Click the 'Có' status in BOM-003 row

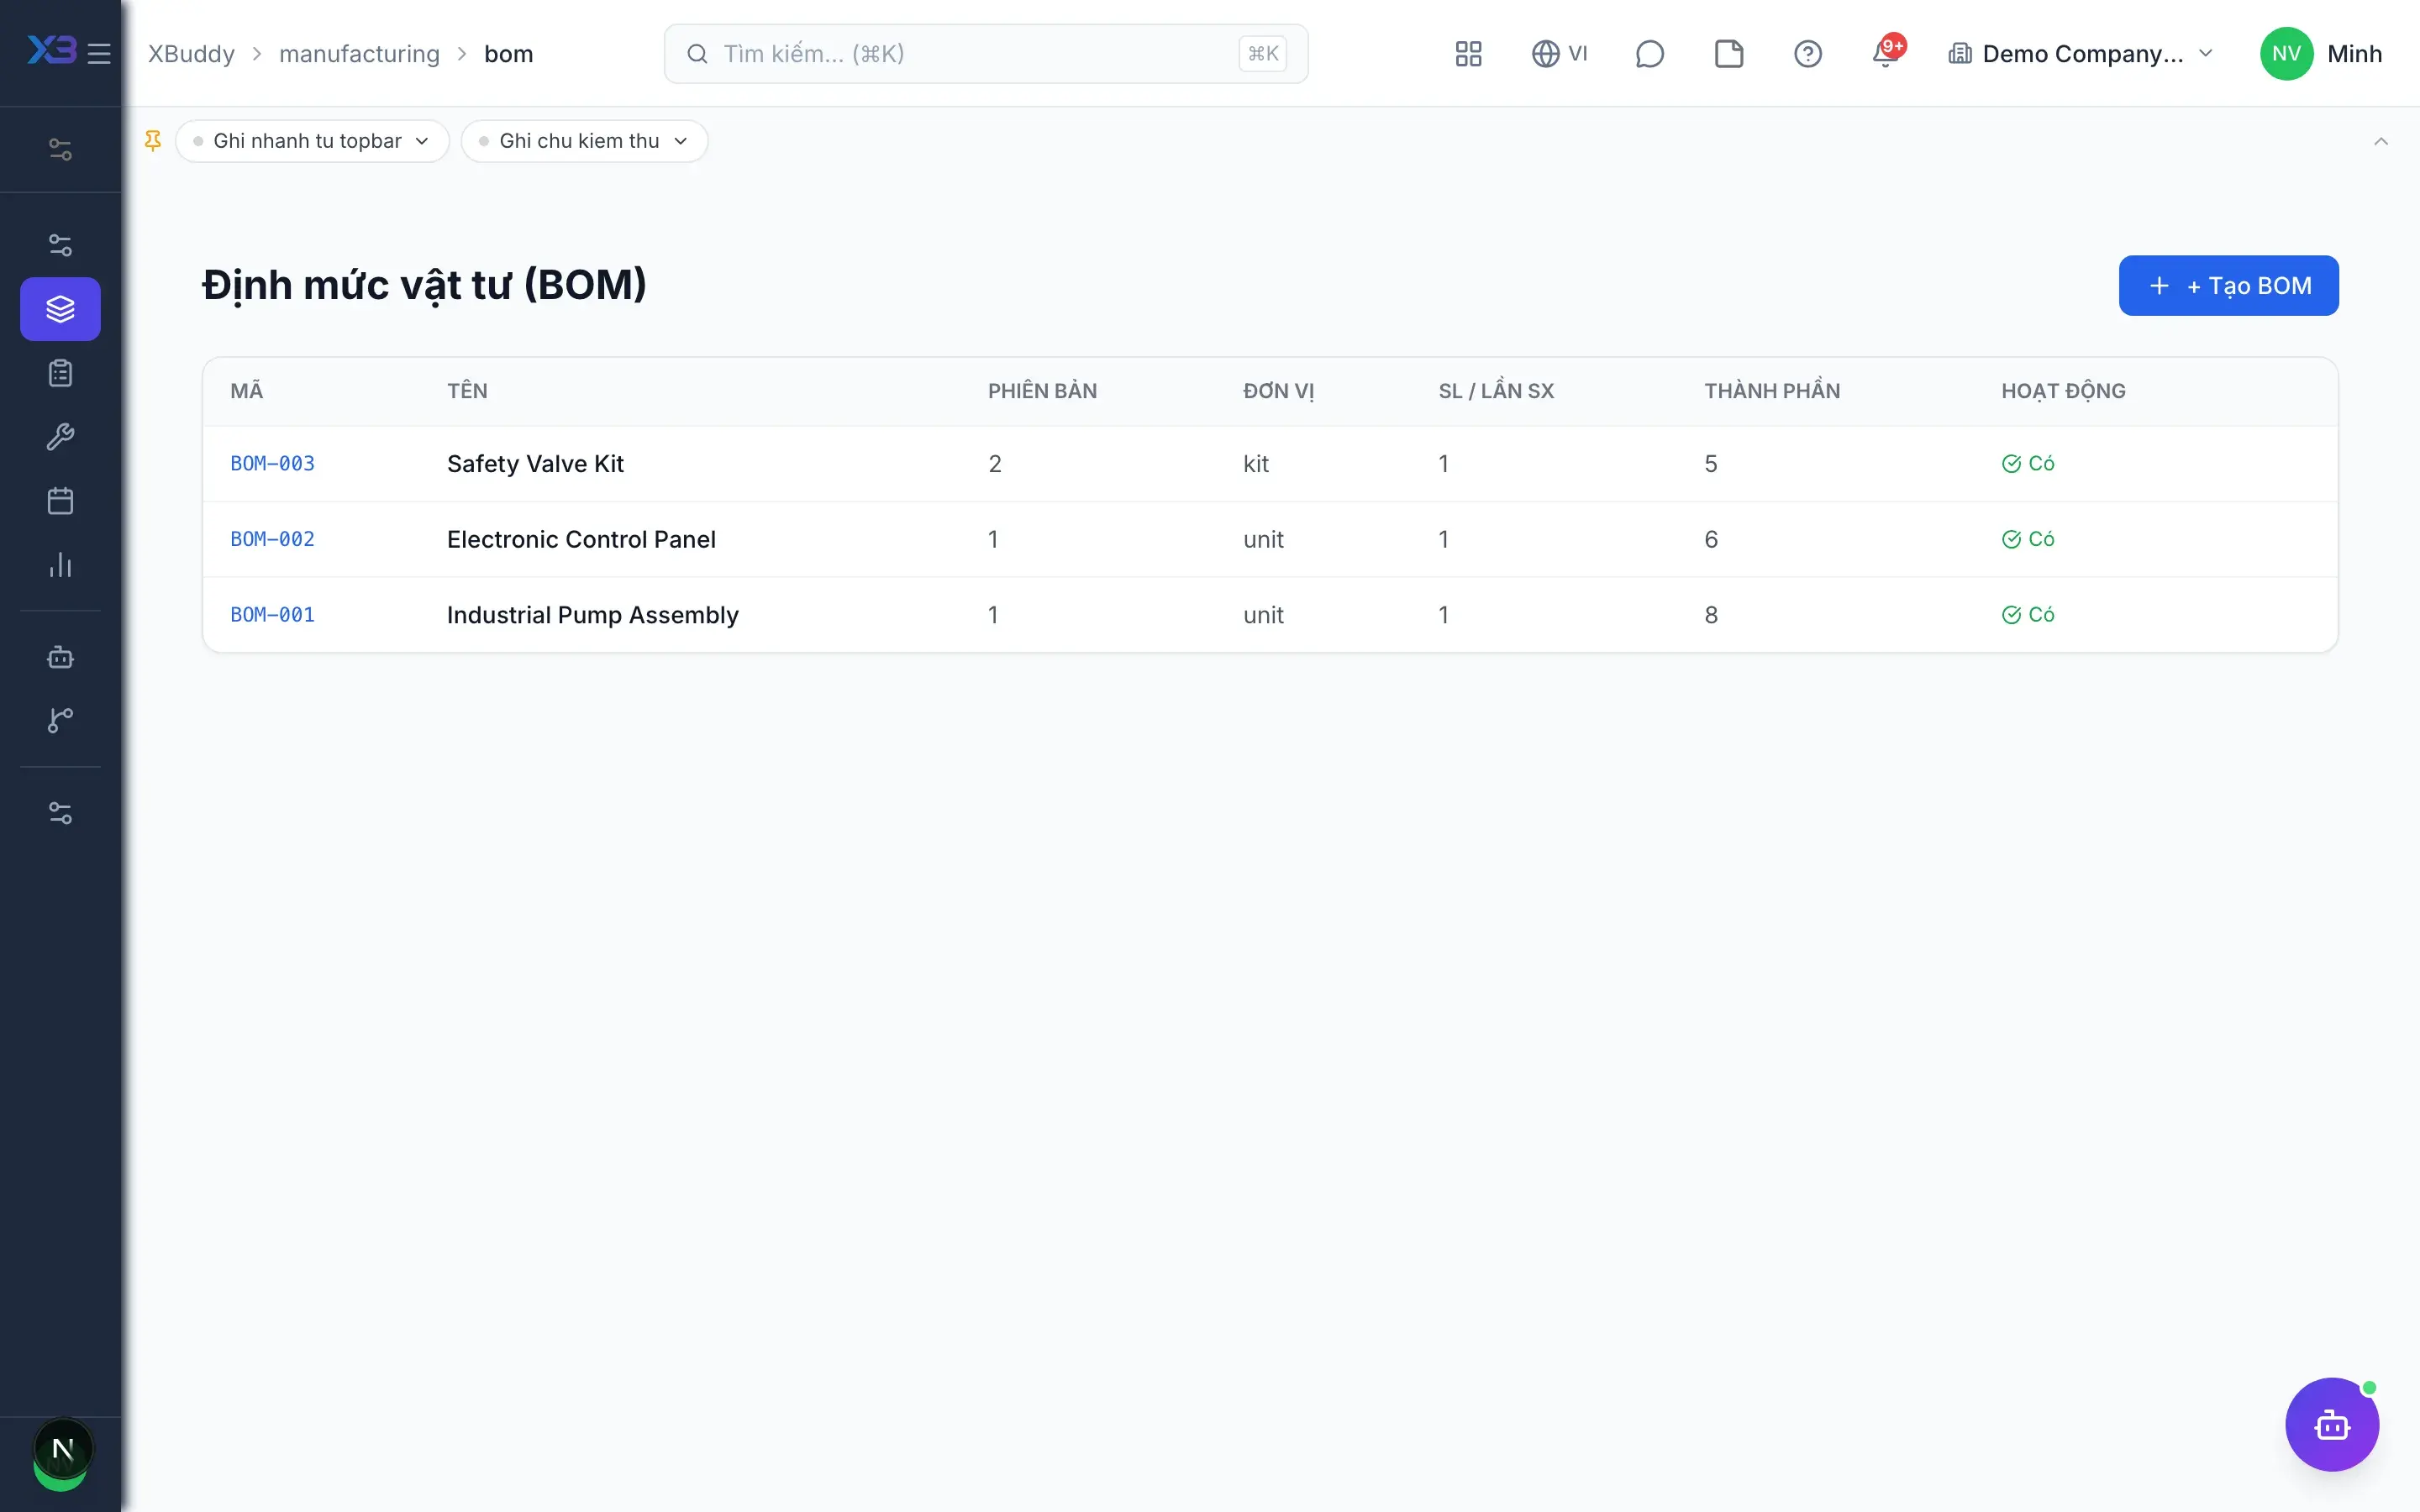[2028, 463]
